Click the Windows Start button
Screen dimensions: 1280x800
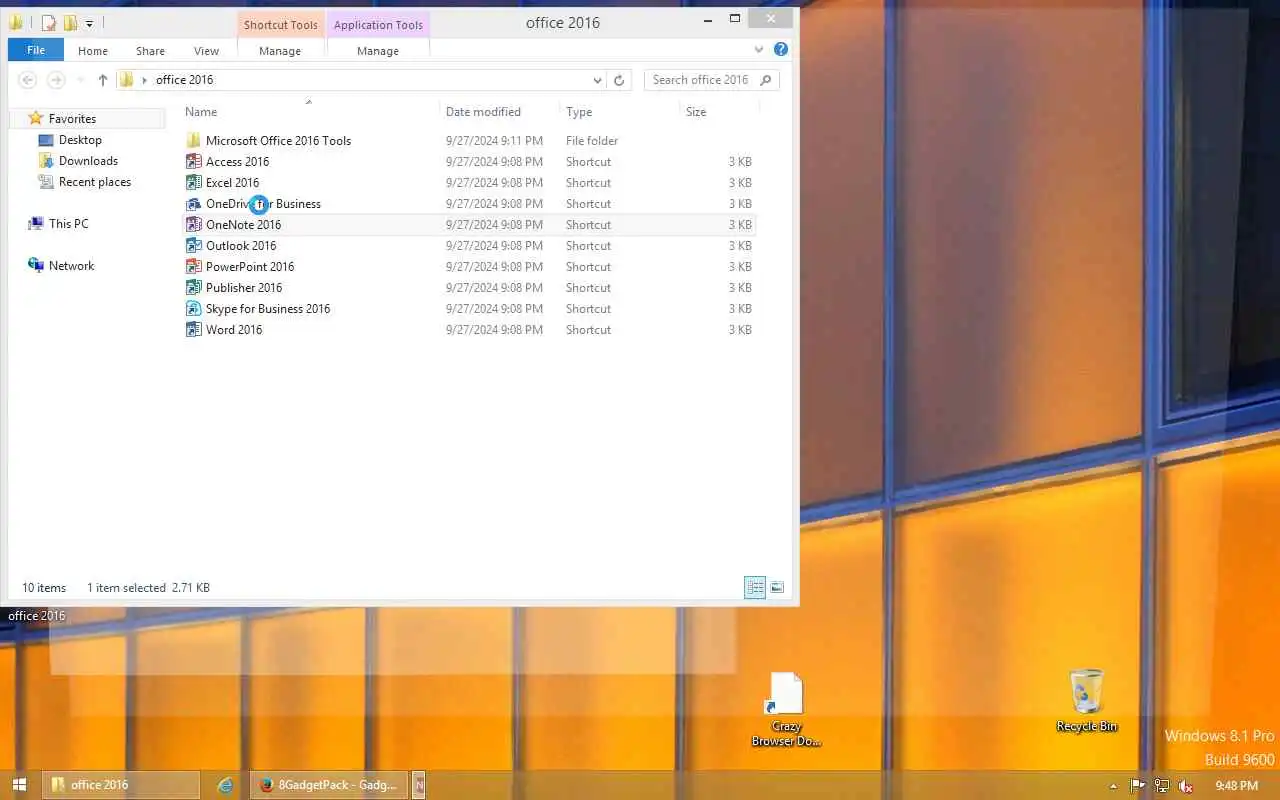coord(18,785)
